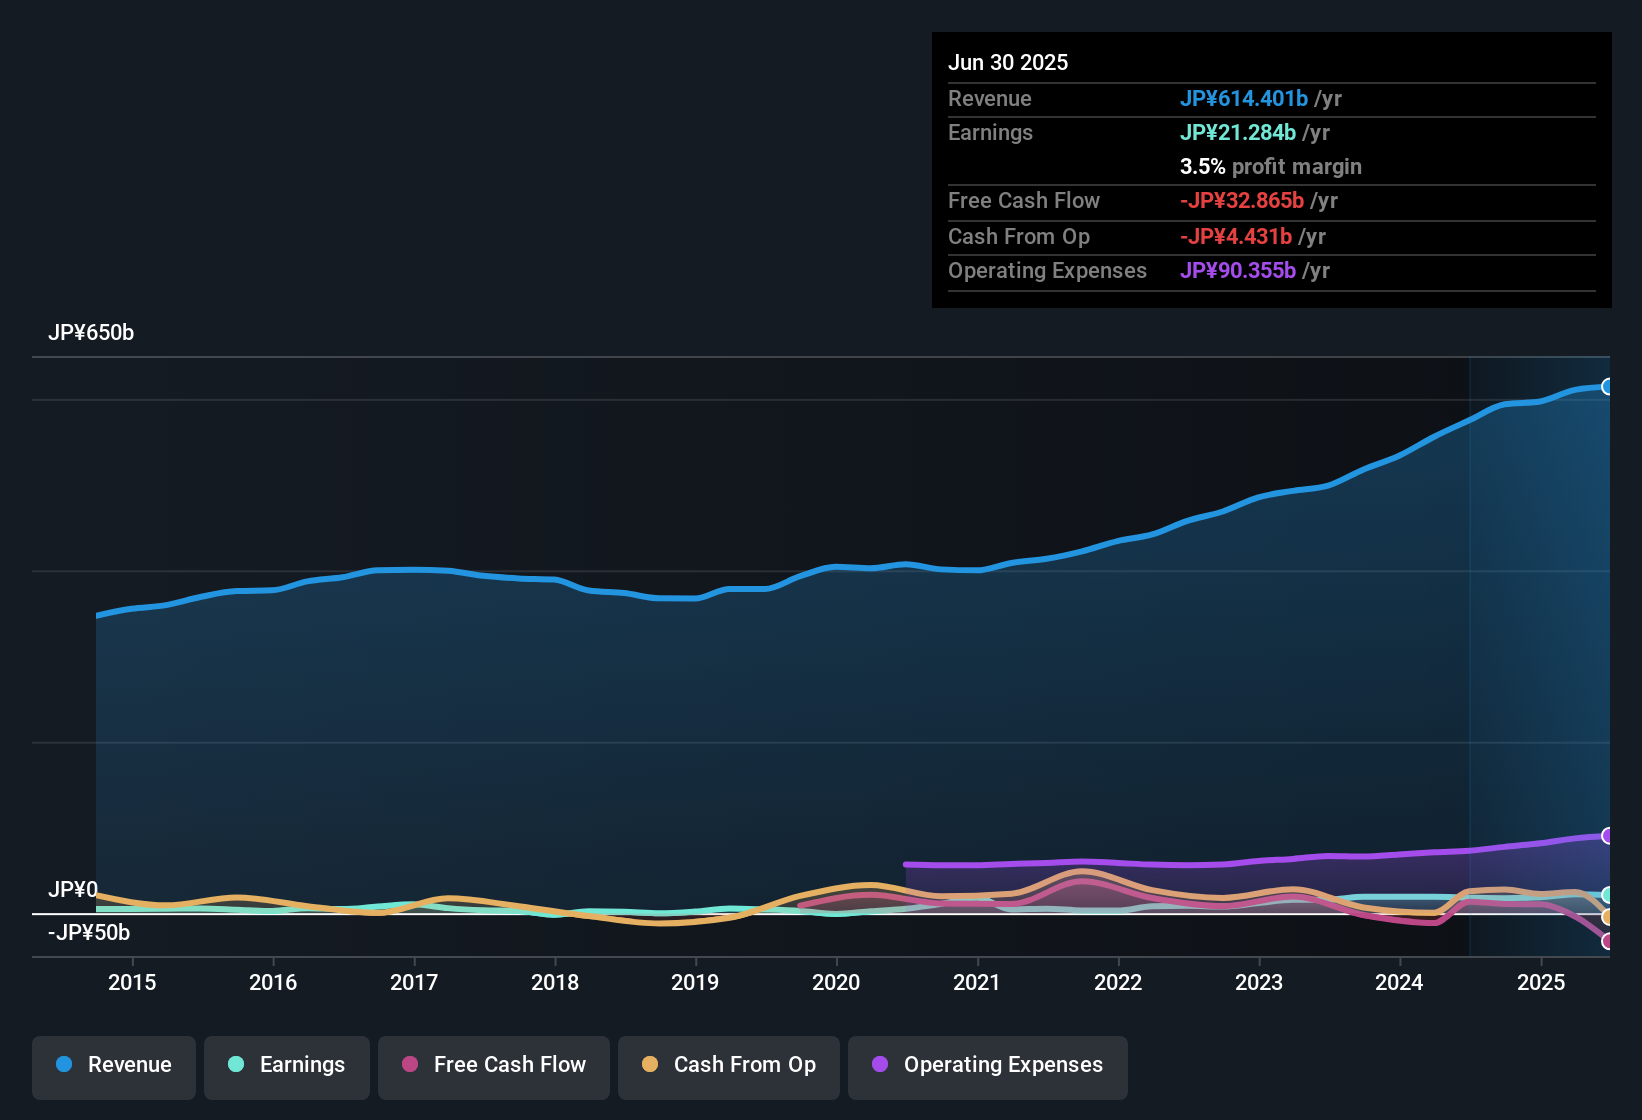Toggle the Revenue series visibility
Image resolution: width=1642 pixels, height=1120 pixels.
113,1065
